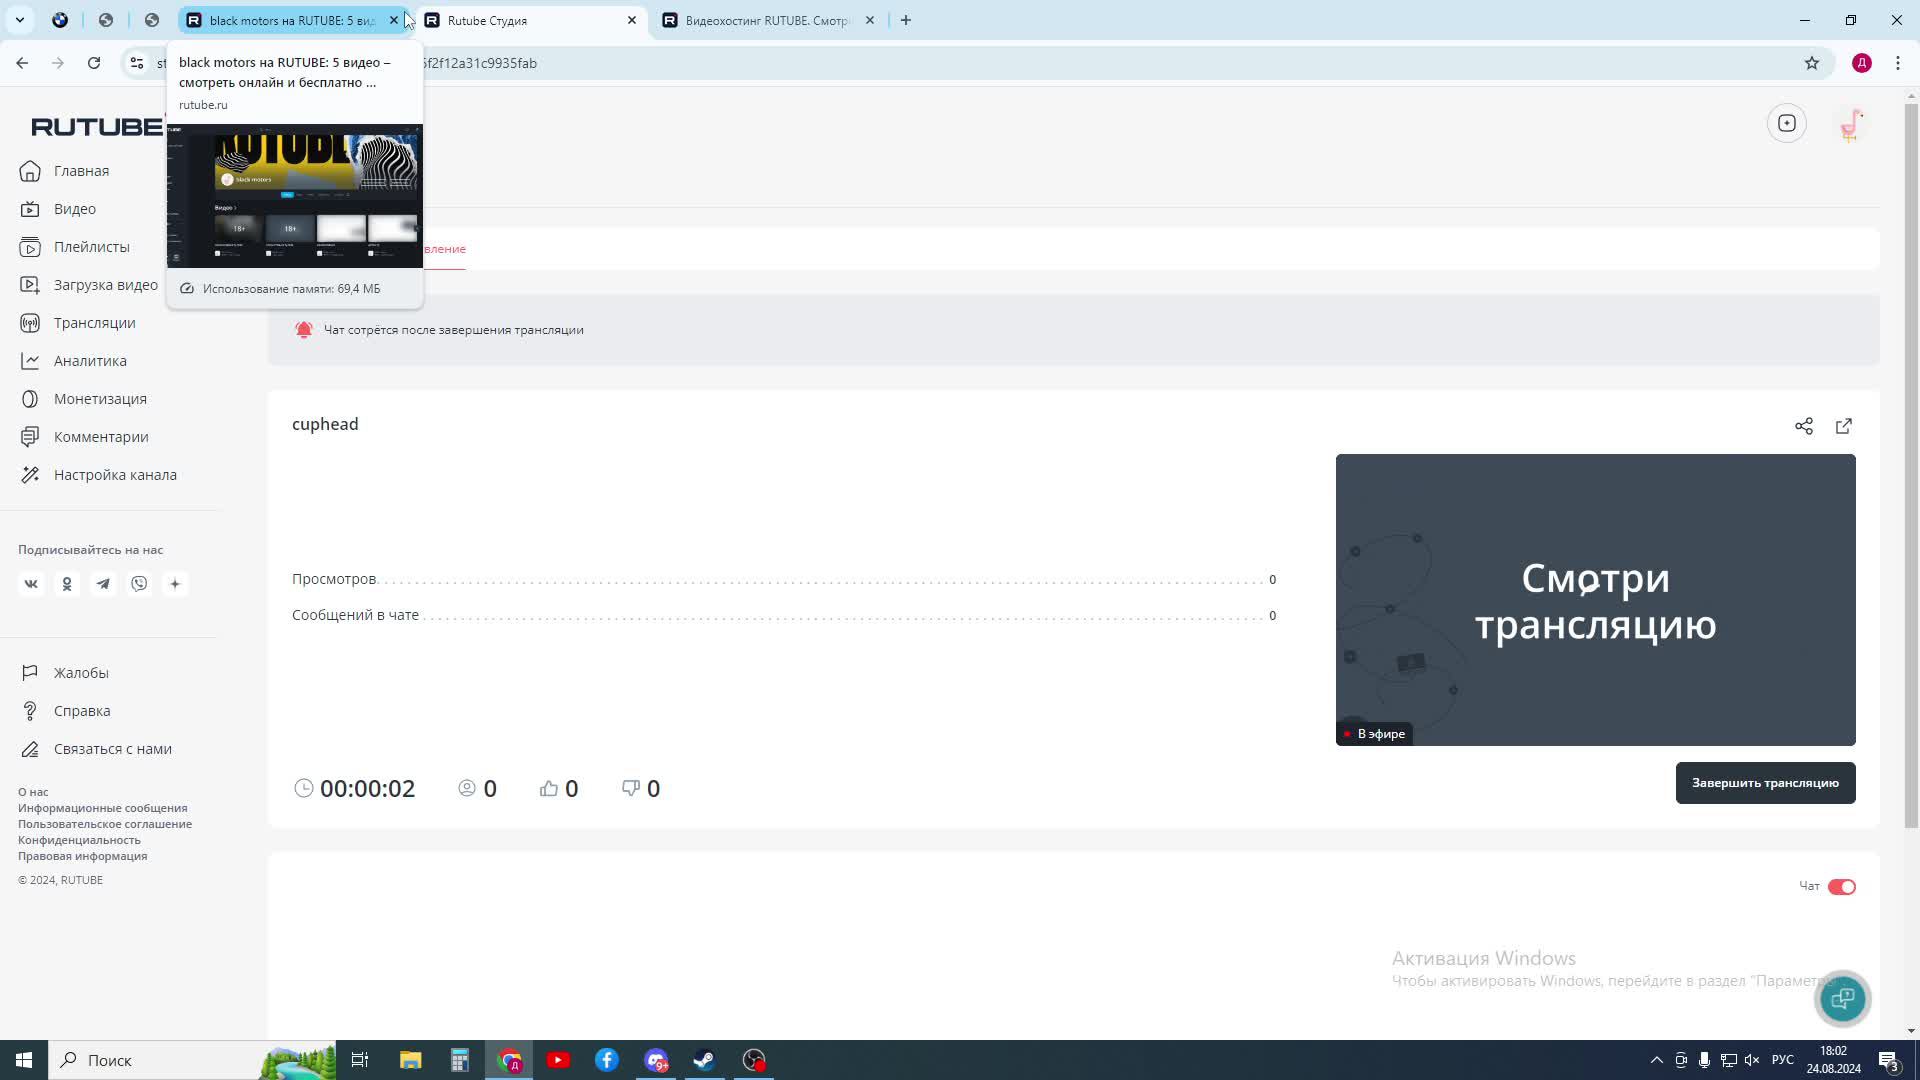Open the support chat bubble icon

pos(1842,998)
